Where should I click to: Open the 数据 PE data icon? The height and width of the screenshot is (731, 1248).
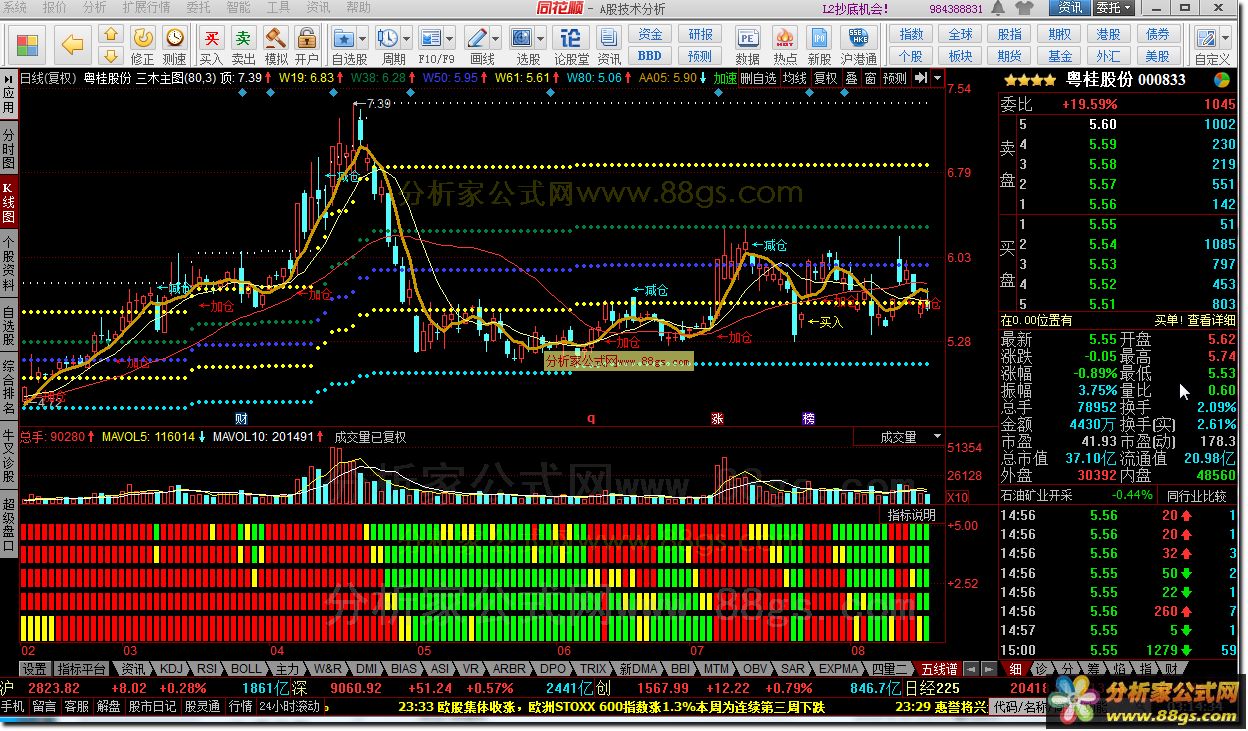(747, 38)
